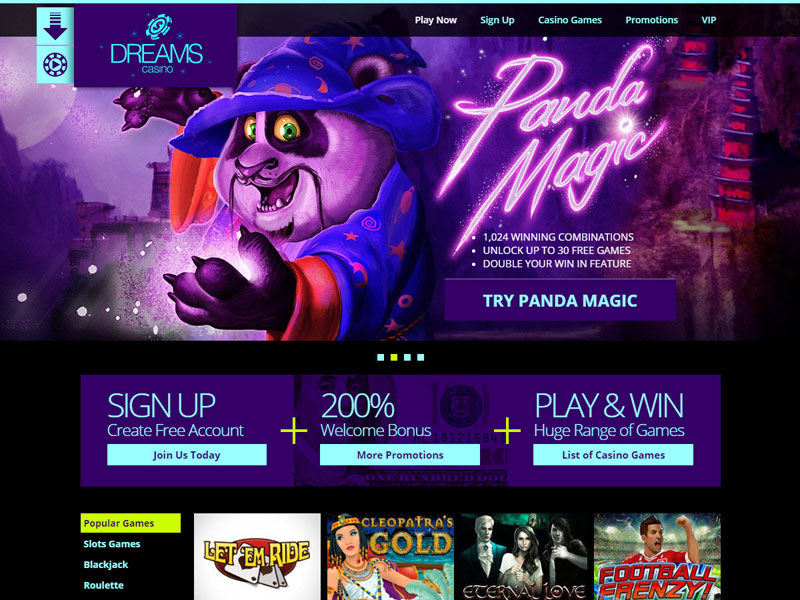Go to Casino Games in navigation

click(x=570, y=20)
